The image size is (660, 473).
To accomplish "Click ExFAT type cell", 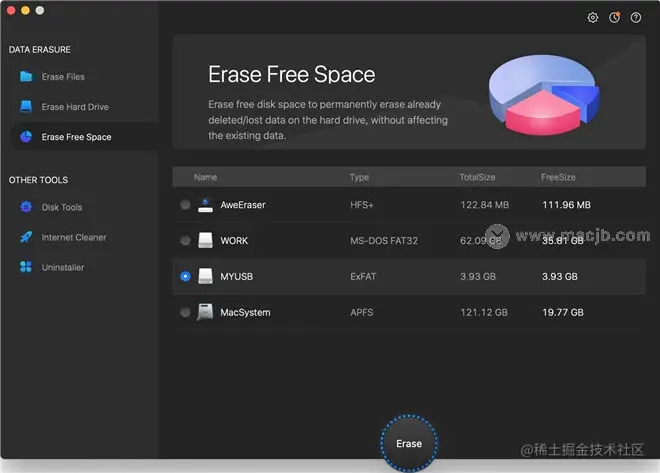I will click(363, 276).
